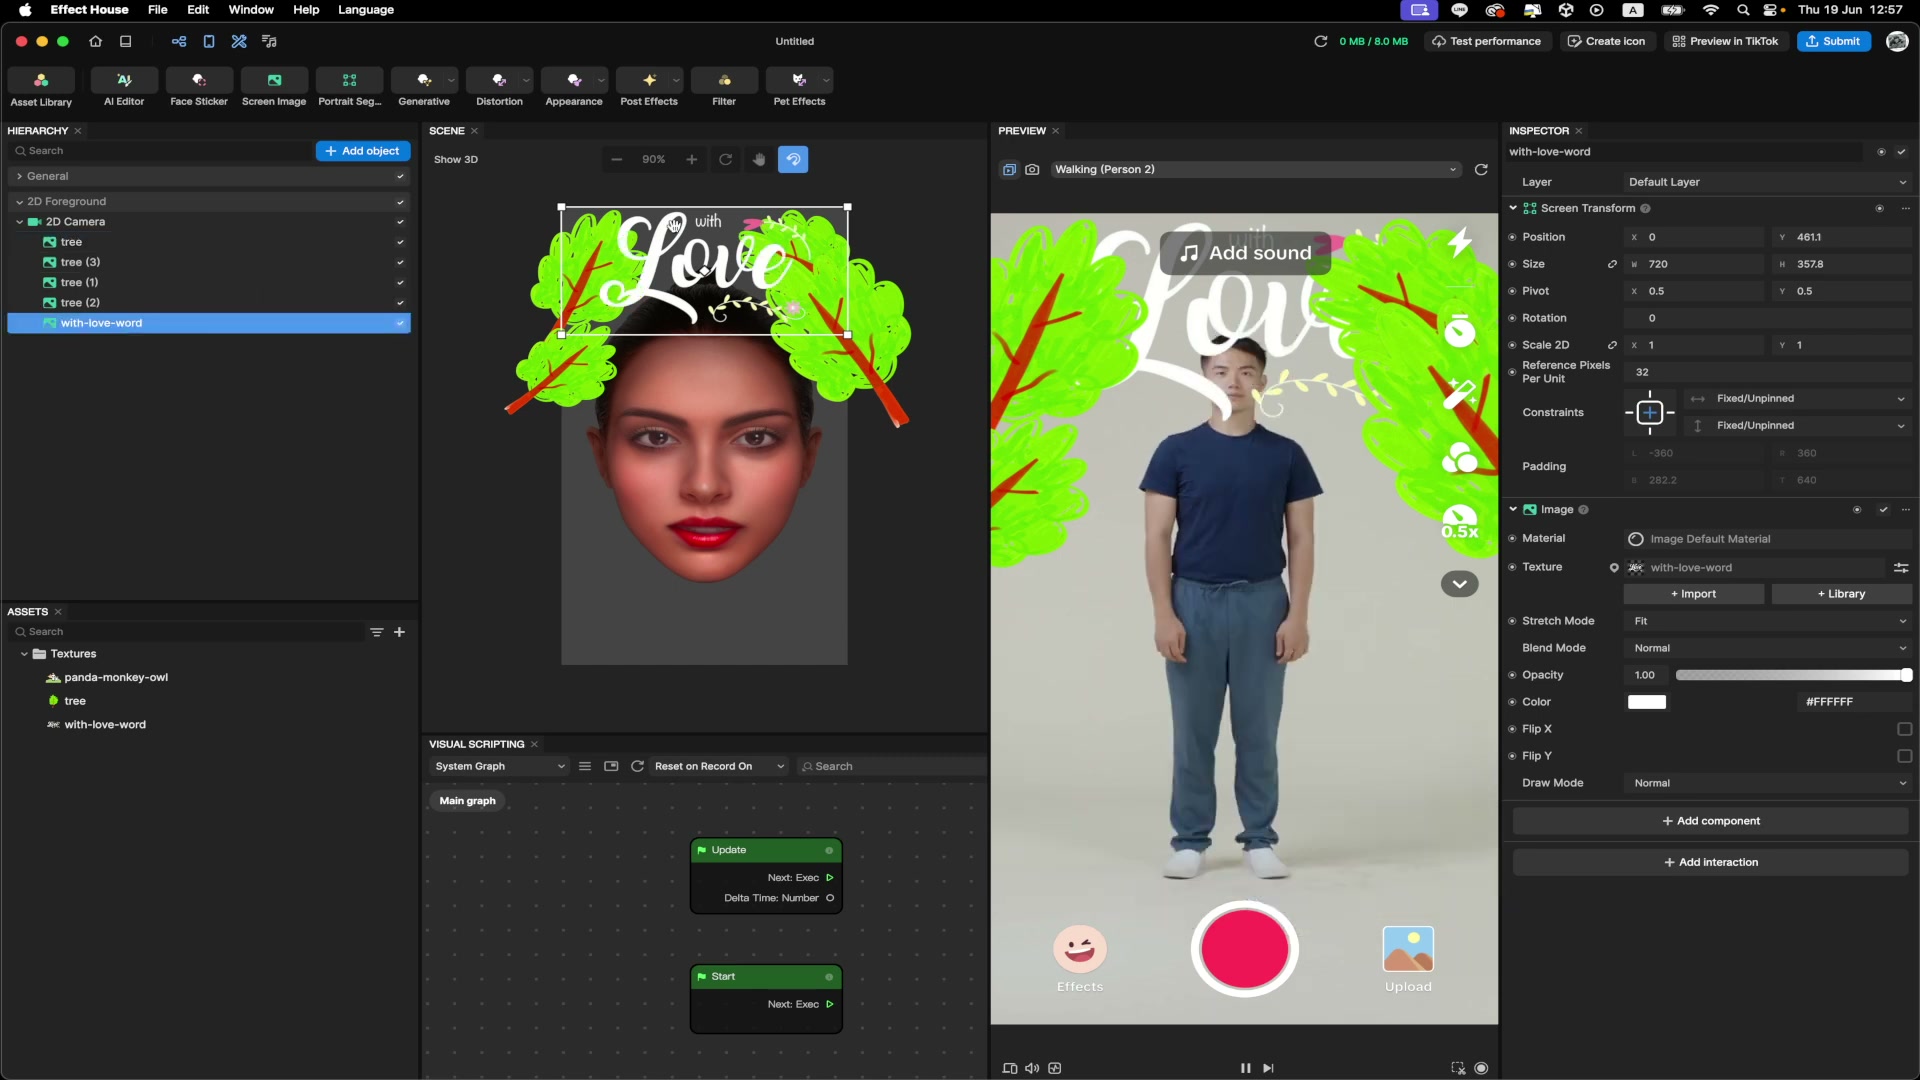Image resolution: width=1920 pixels, height=1080 pixels.
Task: Collapse the Screen Transform component
Action: click(x=1513, y=208)
